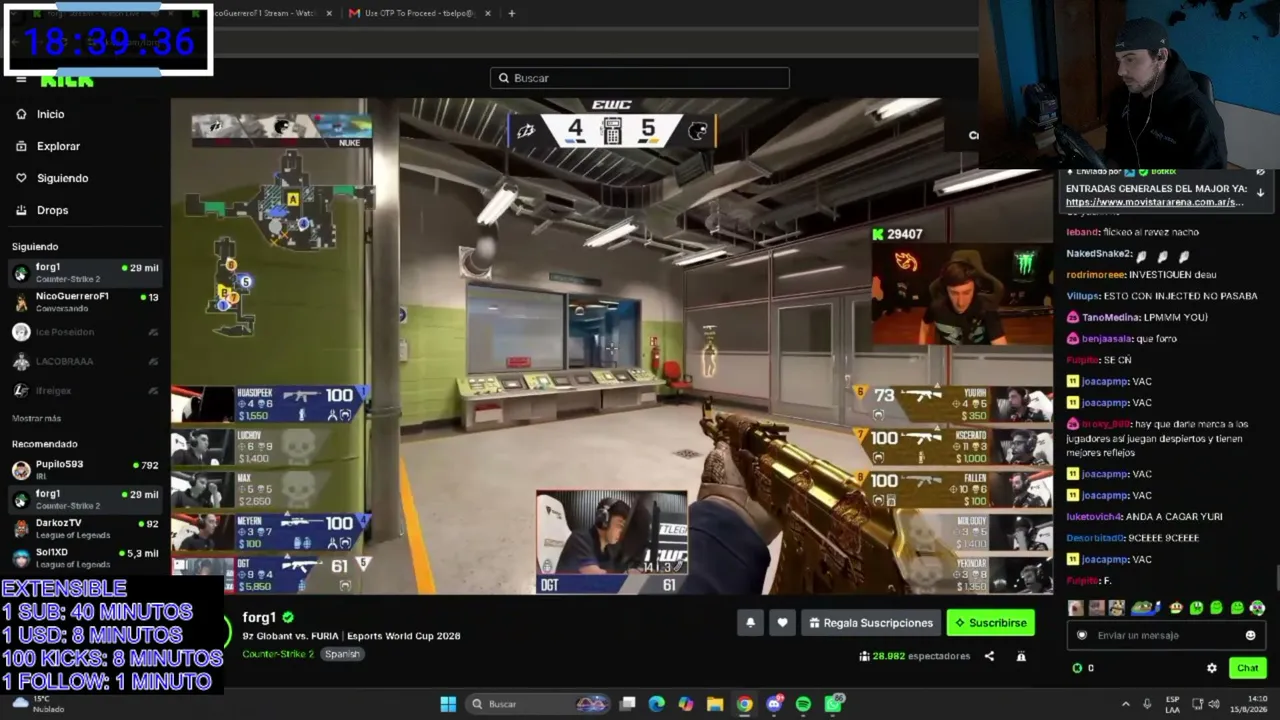
Task: Open Sol1XD recommended channel
Action: (x=85, y=557)
